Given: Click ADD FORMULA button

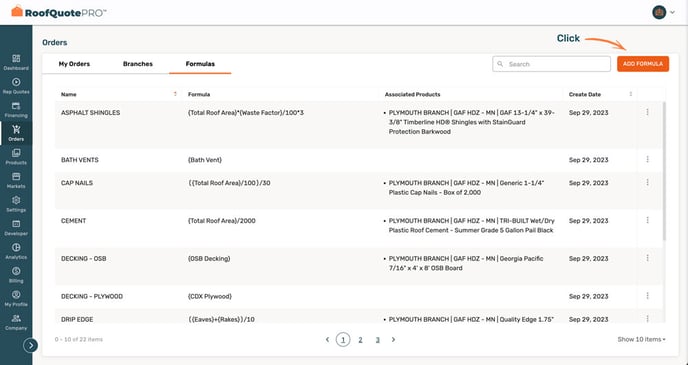Looking at the screenshot, I should click(643, 64).
